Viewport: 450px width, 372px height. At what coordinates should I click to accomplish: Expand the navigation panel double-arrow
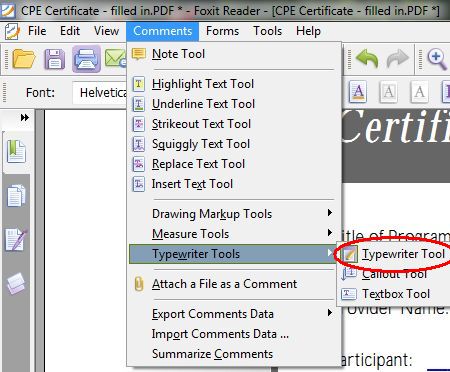coord(25,117)
